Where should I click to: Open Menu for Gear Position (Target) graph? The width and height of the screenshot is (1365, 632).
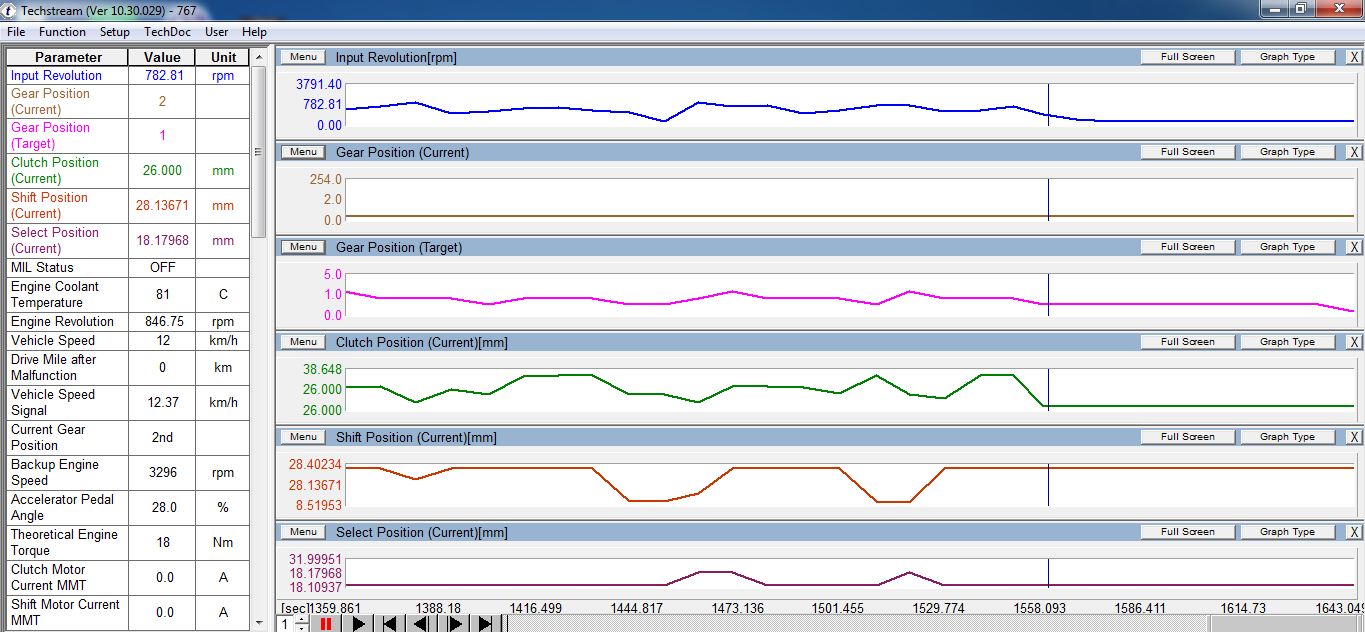[x=303, y=247]
